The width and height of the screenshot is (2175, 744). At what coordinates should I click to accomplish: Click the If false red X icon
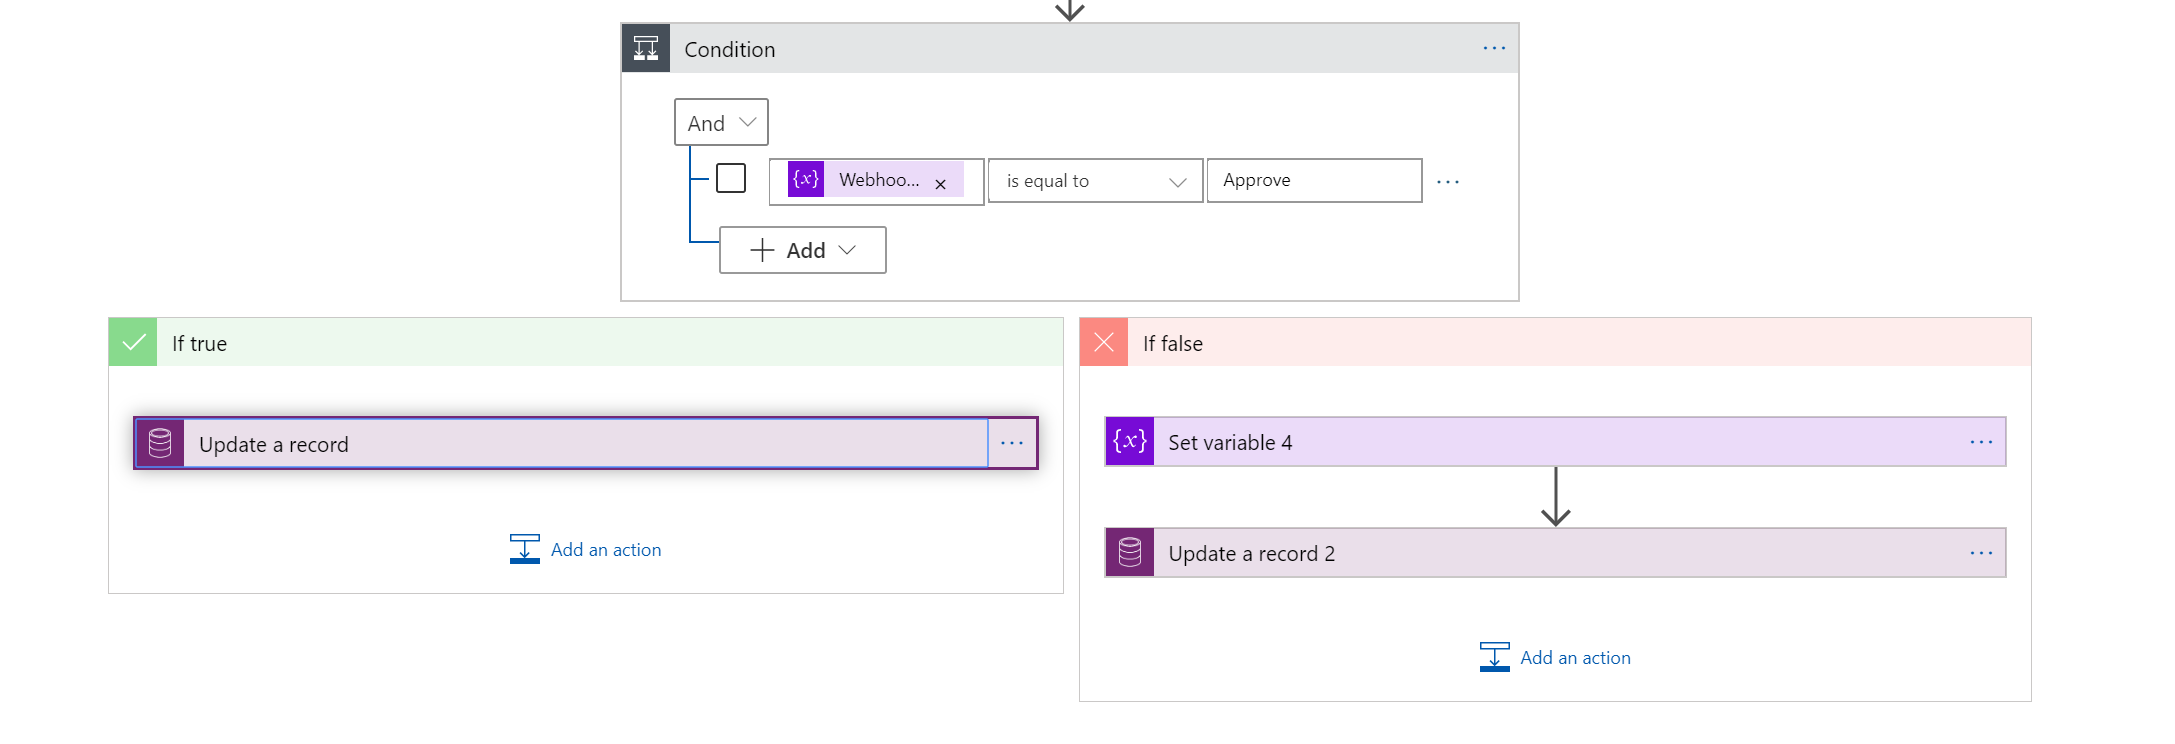coord(1104,343)
